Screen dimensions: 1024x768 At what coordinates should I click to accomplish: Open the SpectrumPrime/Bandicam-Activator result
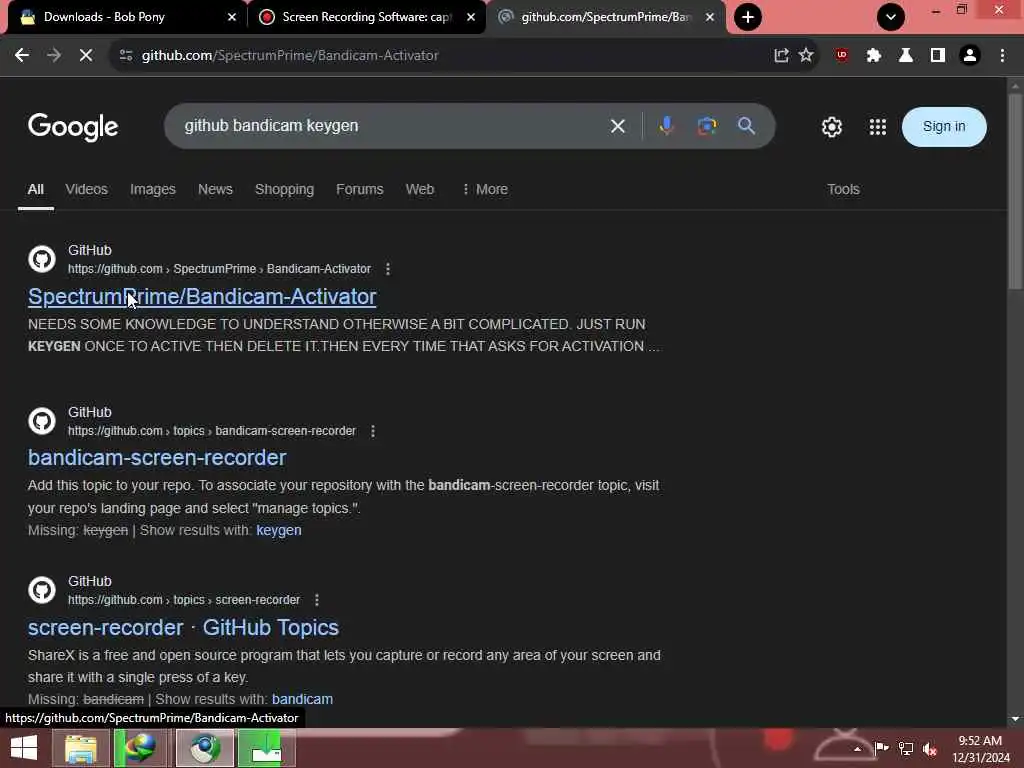(x=202, y=296)
